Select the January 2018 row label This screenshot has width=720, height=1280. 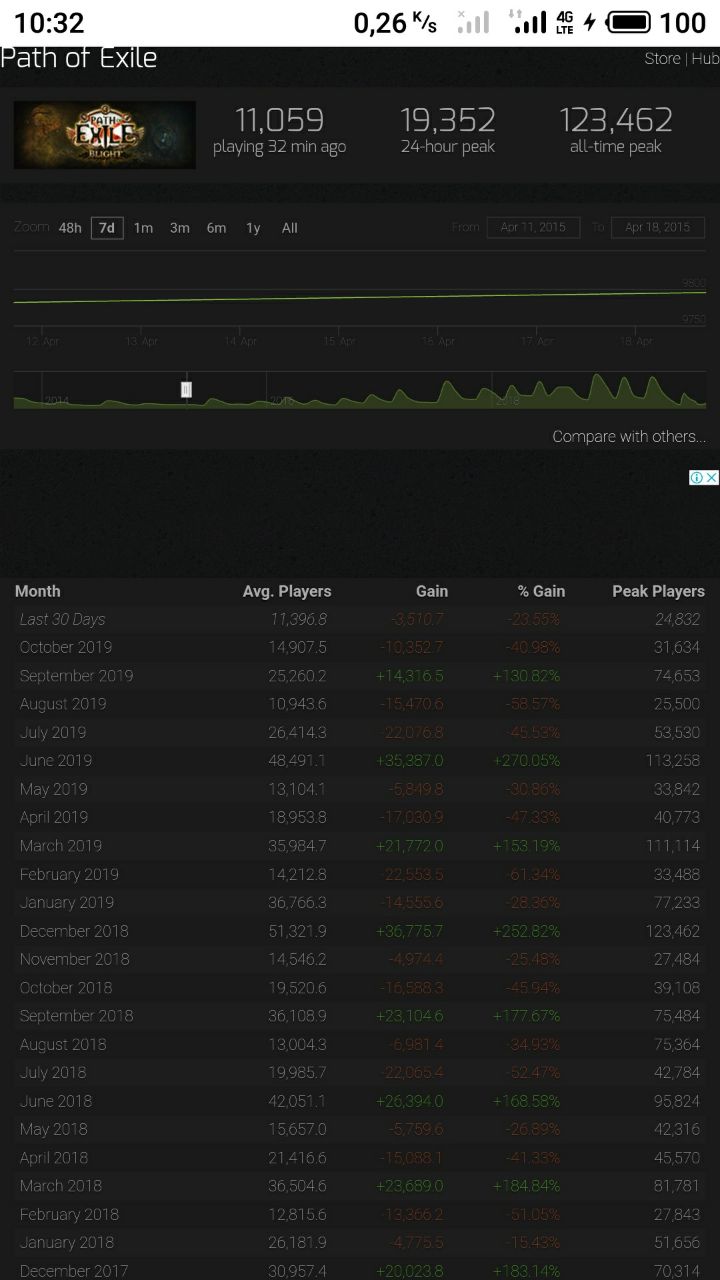[67, 1242]
